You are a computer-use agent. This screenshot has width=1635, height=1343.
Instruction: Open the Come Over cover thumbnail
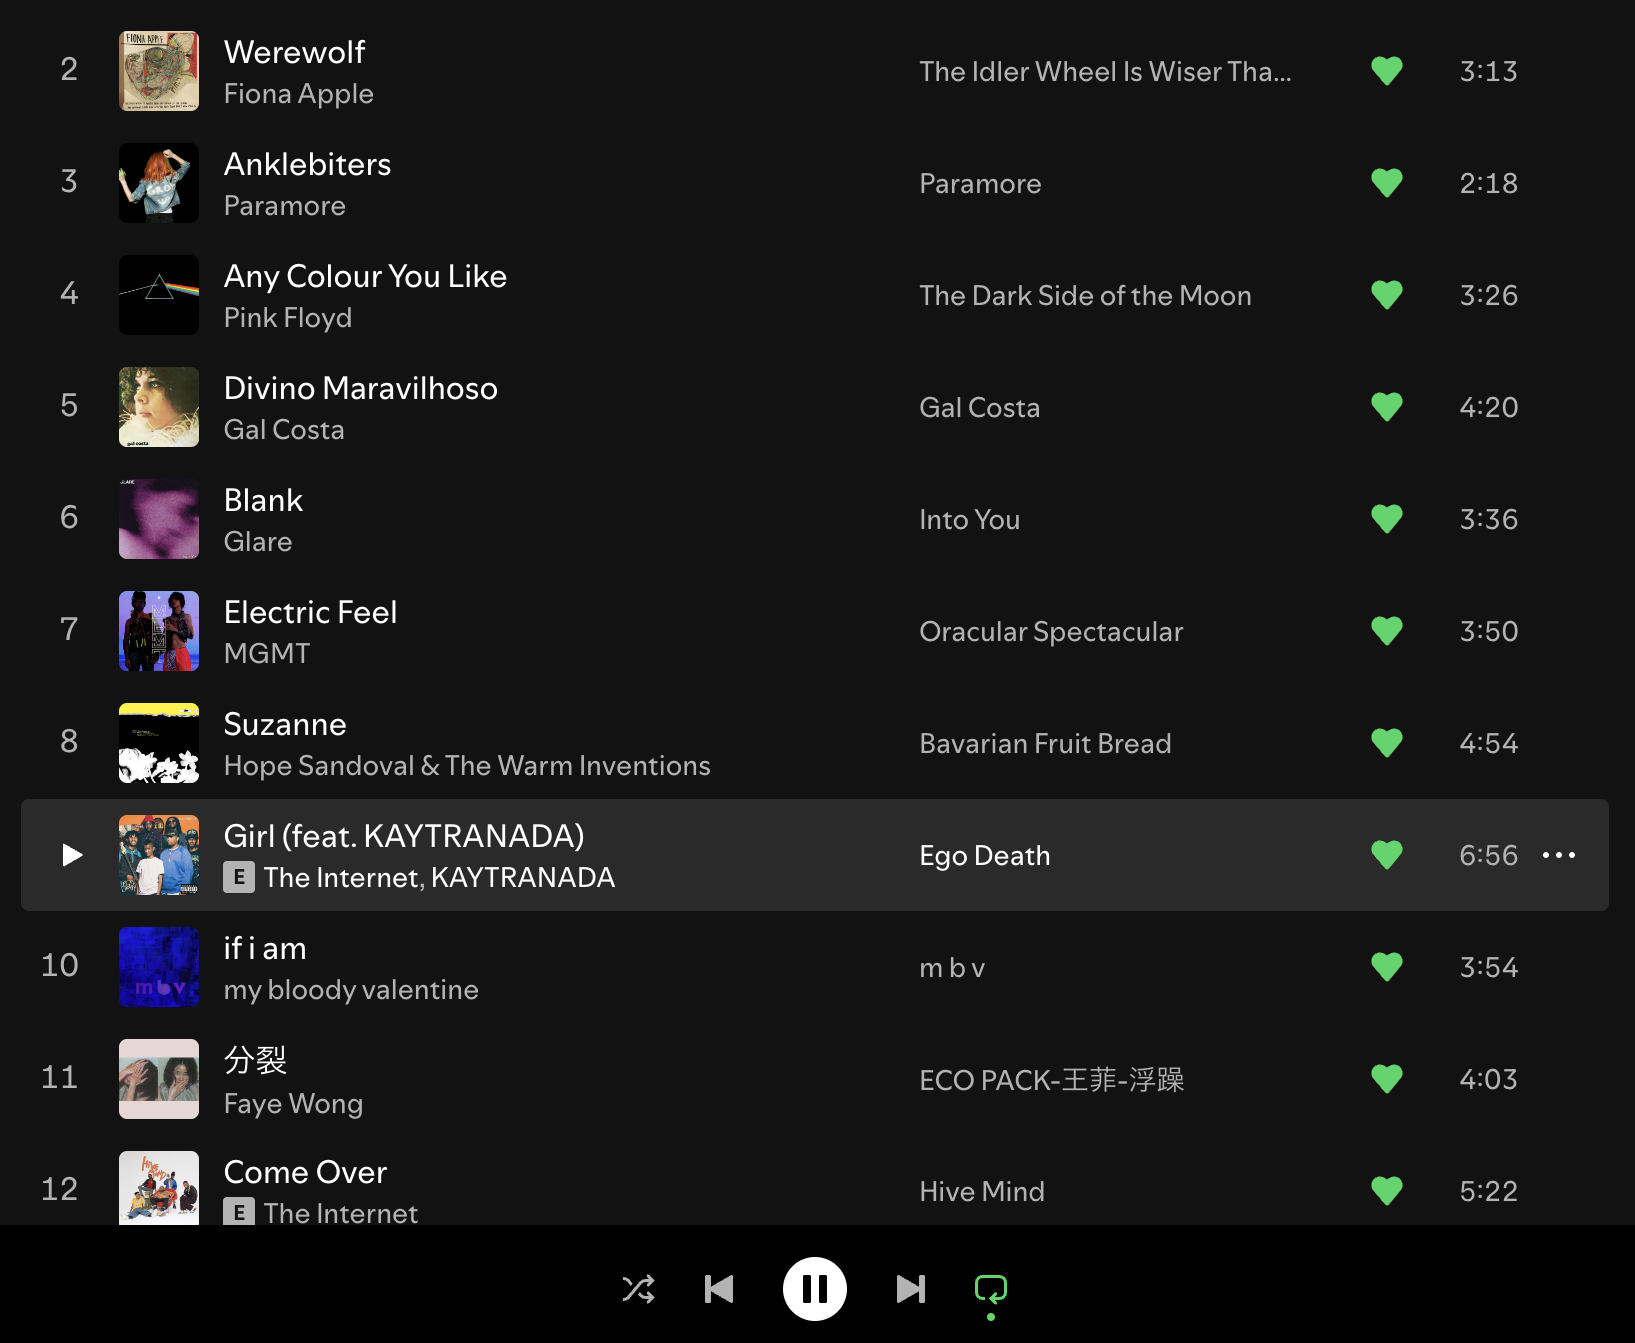[x=159, y=1188]
